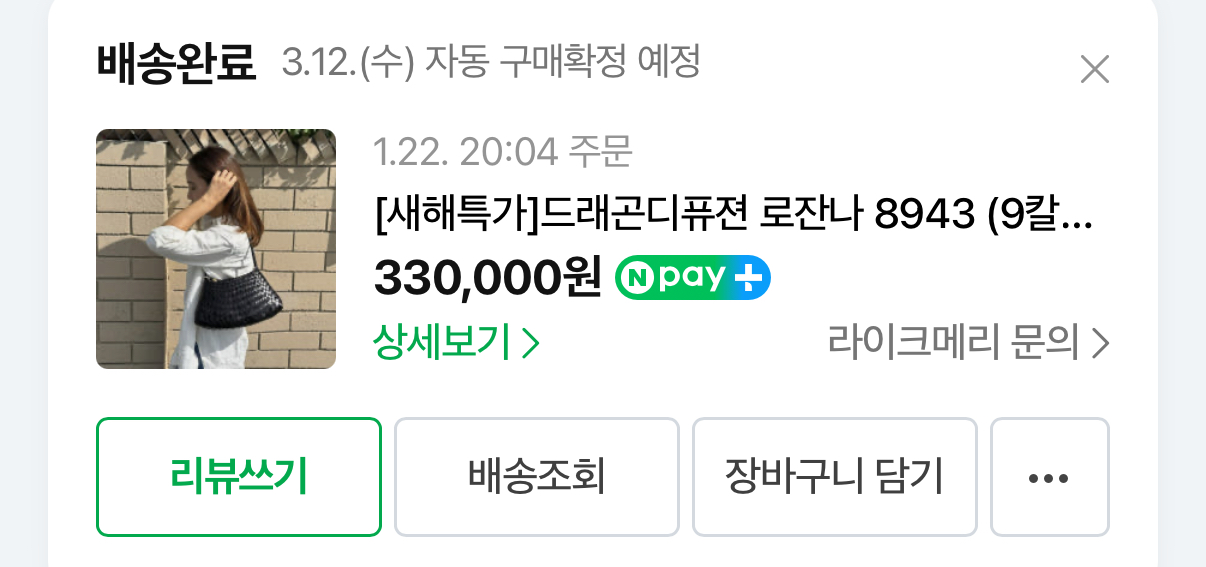
Task: Click the 리뷰쓰기 button
Action: (239, 477)
